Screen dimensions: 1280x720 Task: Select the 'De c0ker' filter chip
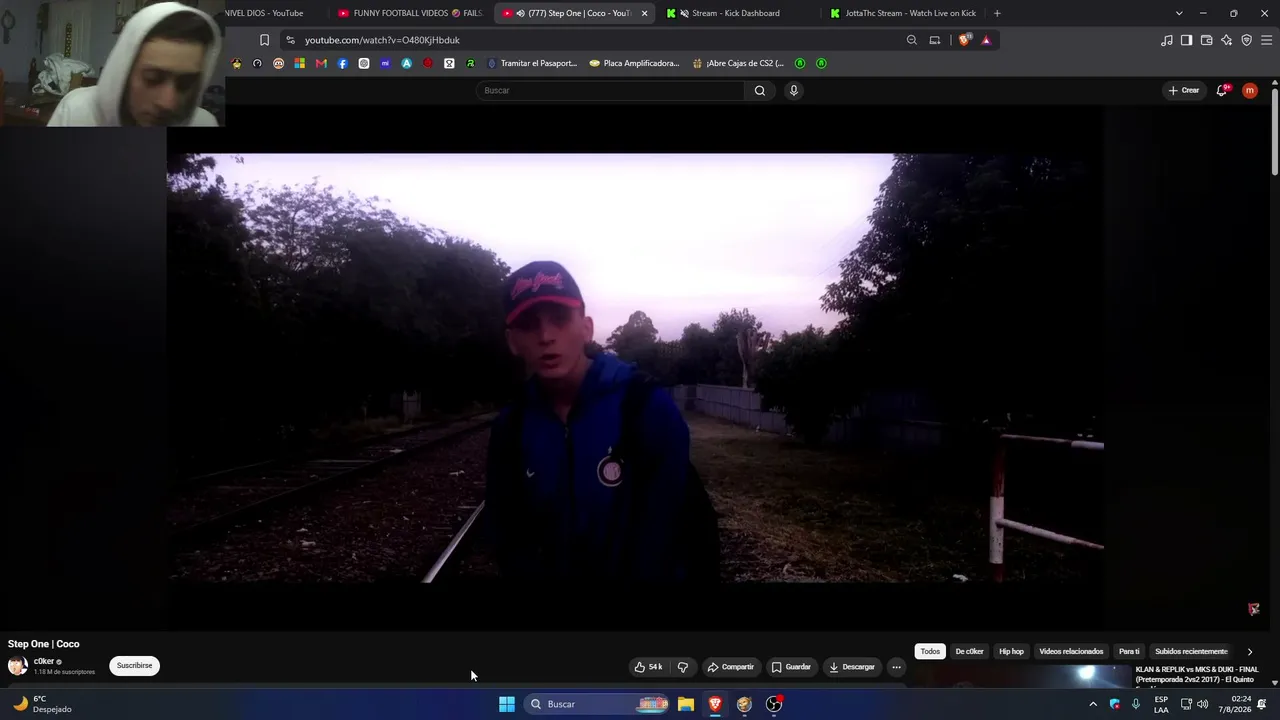969,652
